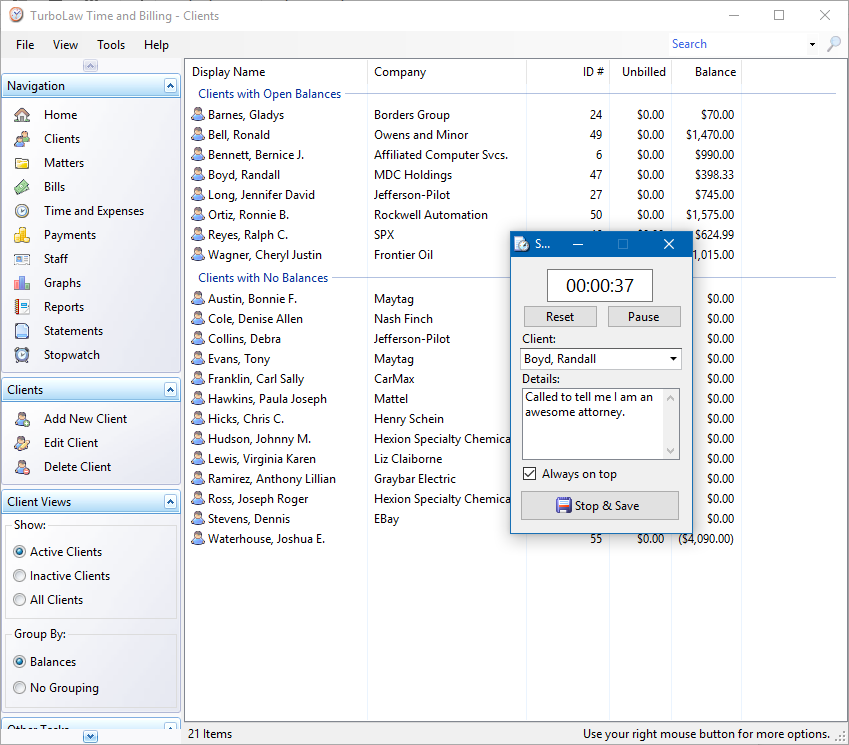The width and height of the screenshot is (849, 745).
Task: Pause the stopwatch timer
Action: pos(644,317)
